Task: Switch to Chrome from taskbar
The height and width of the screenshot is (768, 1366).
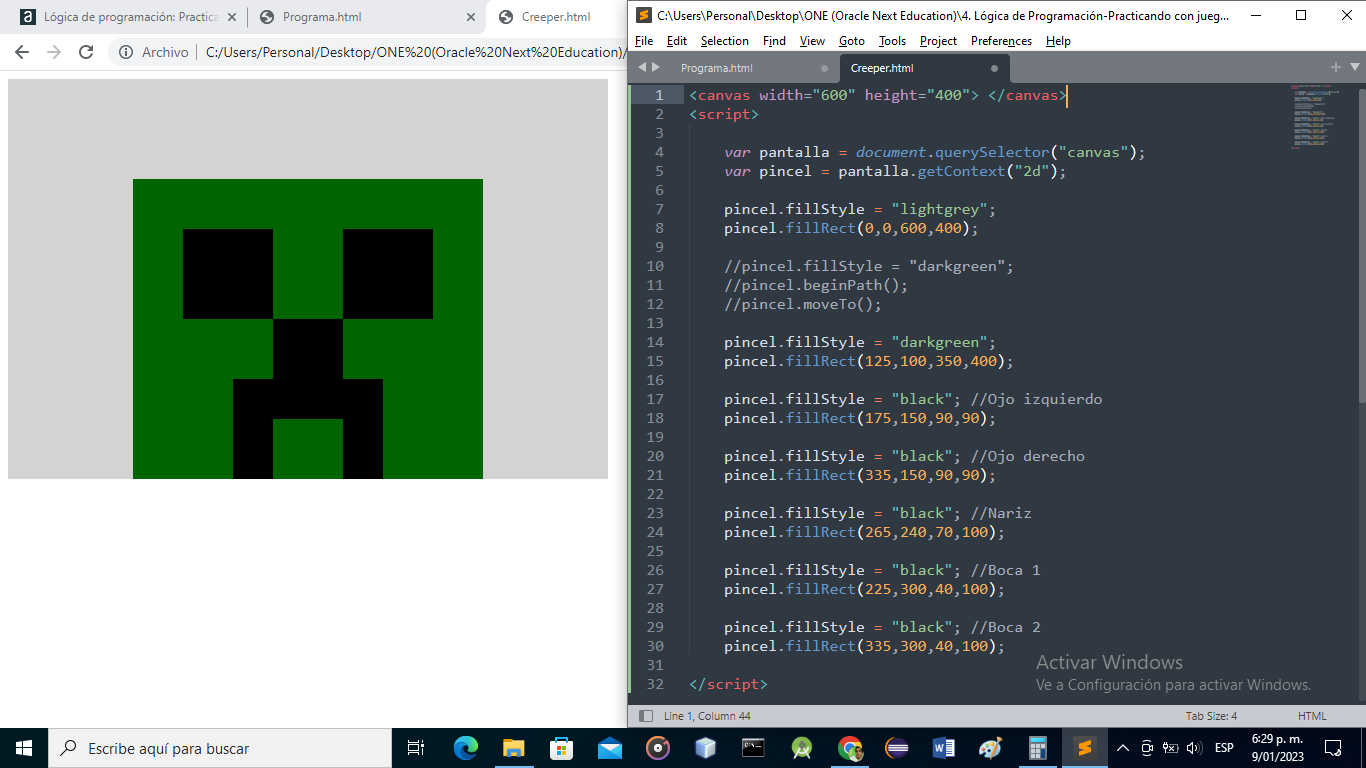Action: (x=849, y=748)
